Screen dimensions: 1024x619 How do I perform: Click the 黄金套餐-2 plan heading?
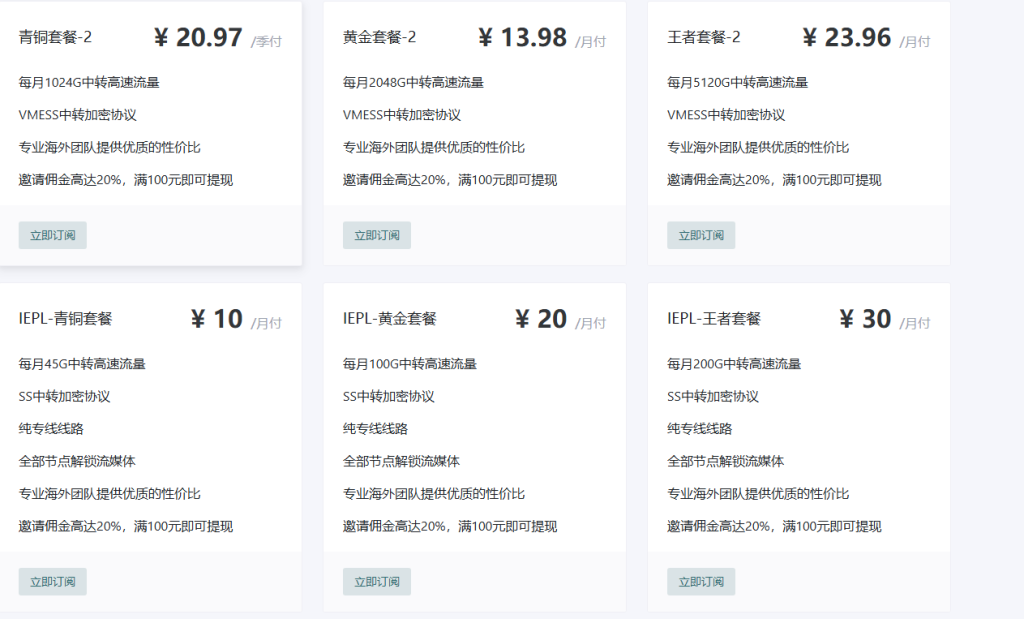click(x=379, y=38)
